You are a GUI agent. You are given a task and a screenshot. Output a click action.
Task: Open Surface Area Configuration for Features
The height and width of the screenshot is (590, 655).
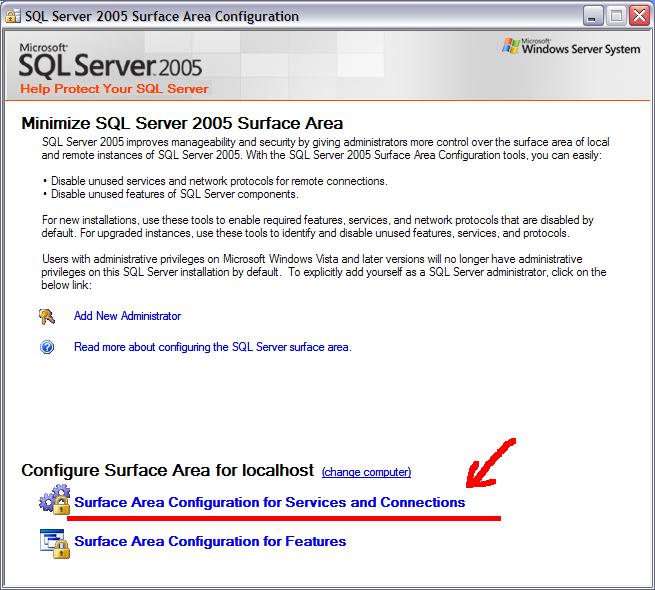pos(210,541)
